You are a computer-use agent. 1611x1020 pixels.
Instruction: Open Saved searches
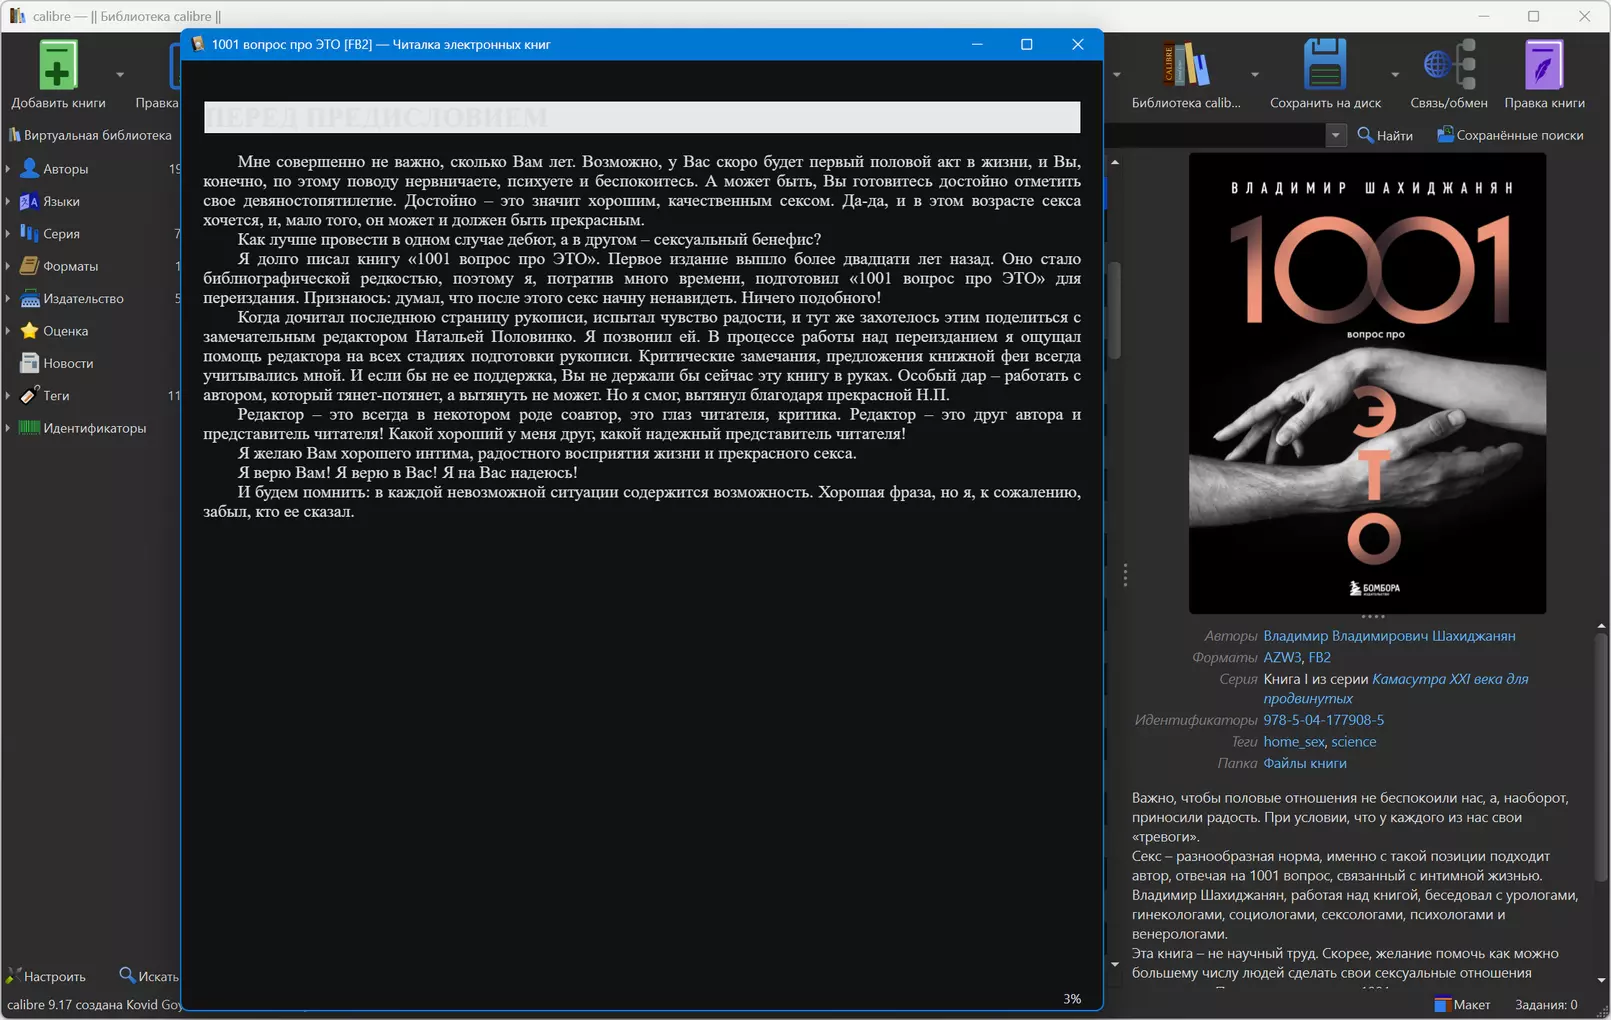1510,135
